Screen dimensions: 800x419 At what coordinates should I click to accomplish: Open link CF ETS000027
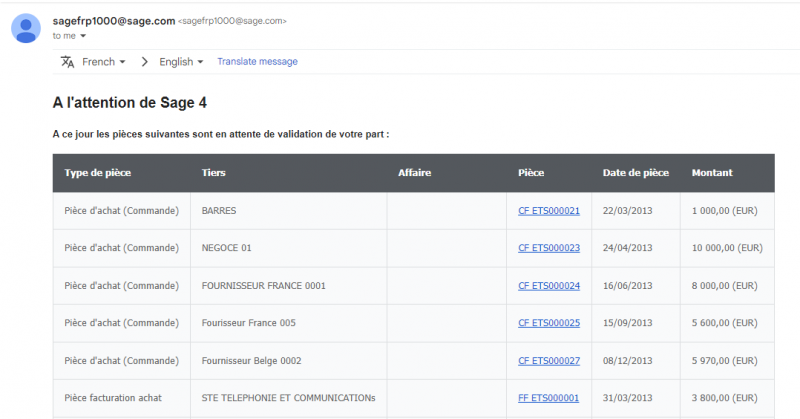(549, 361)
